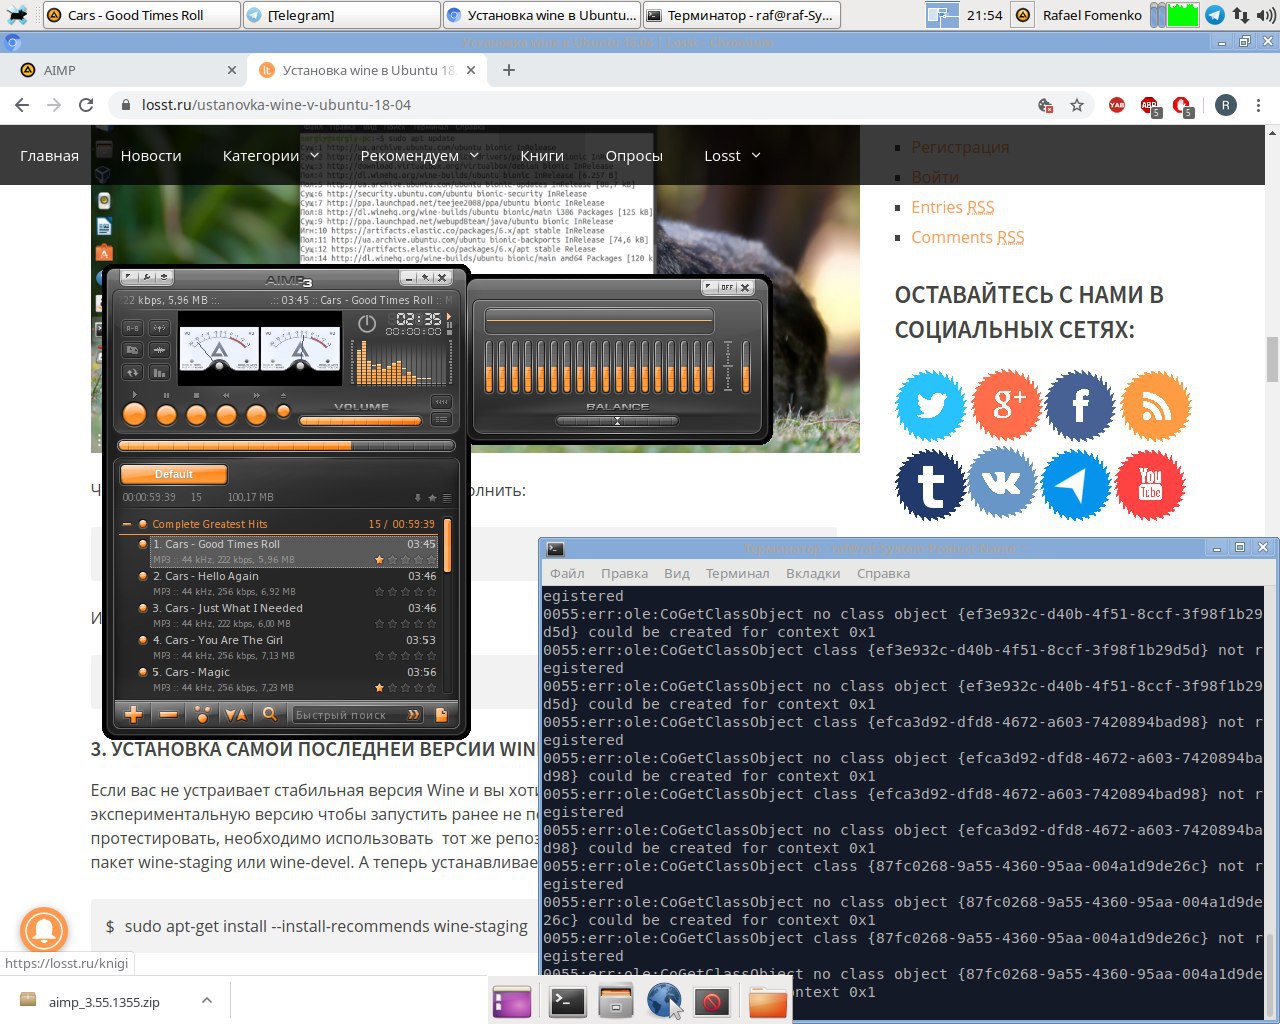The image size is (1280, 1024).
Task: Toggle A-B repeat in AIMP
Action: 132,328
